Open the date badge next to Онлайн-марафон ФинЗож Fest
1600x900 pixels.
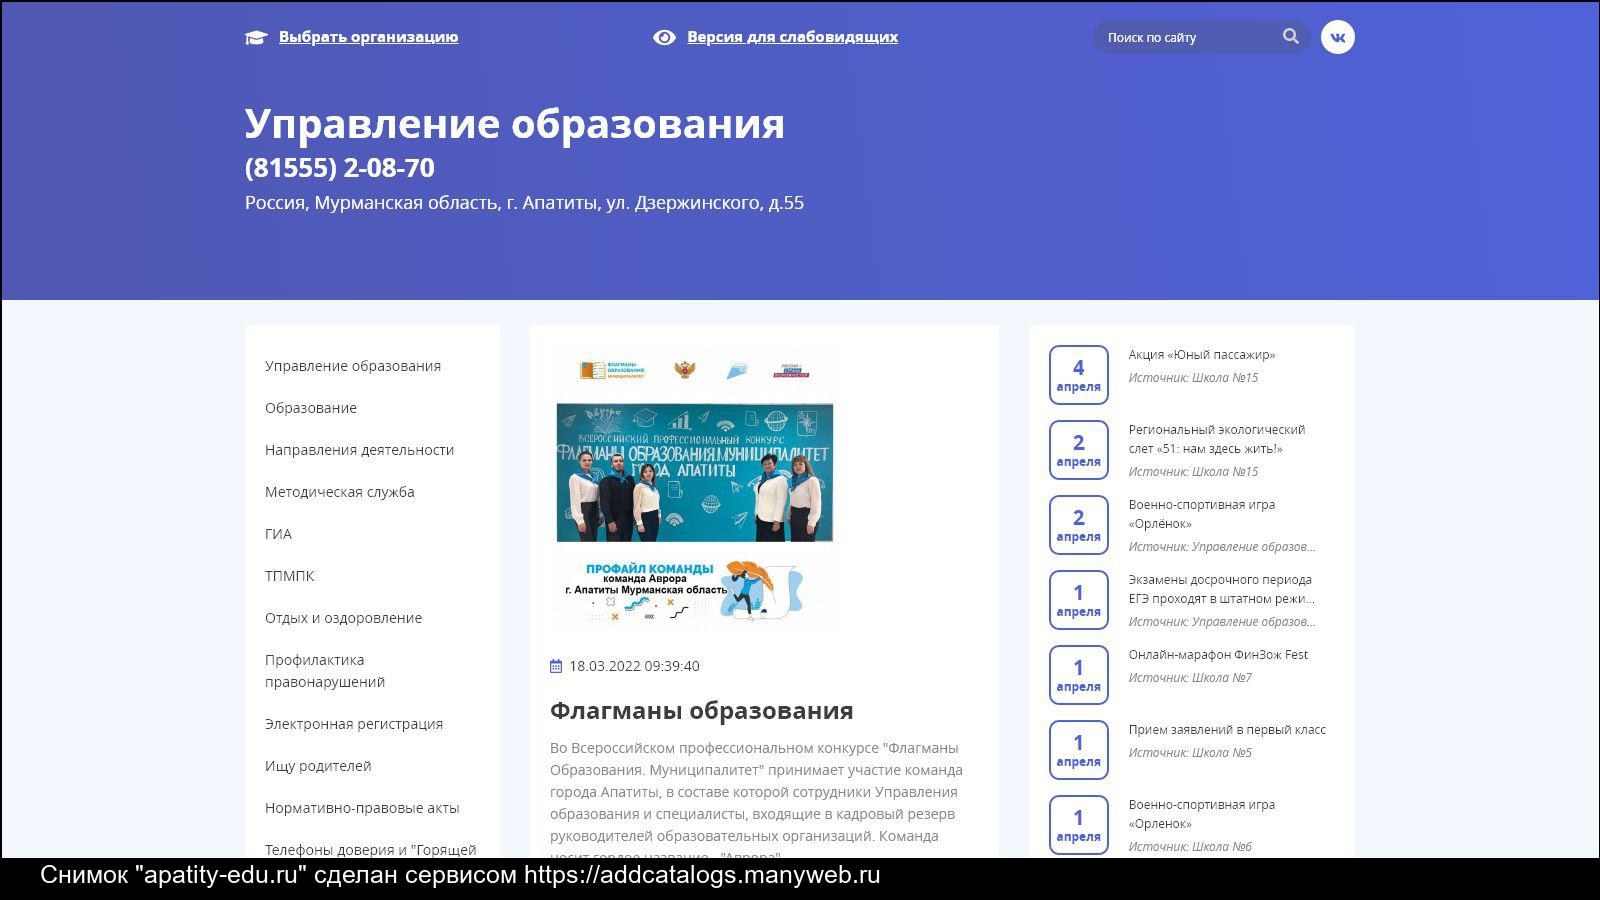(1078, 675)
